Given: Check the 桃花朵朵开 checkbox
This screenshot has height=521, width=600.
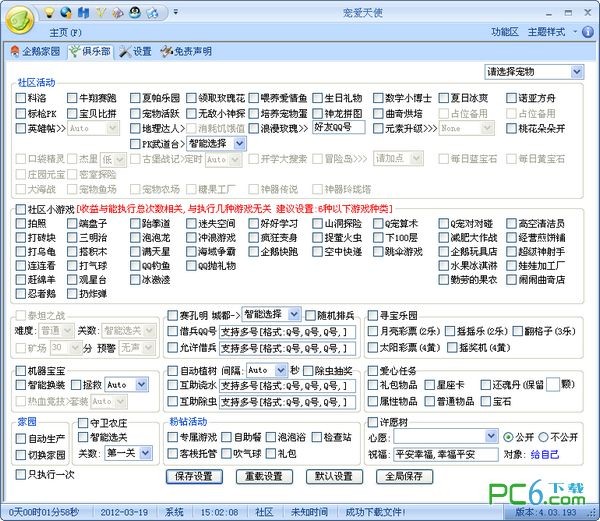Looking at the screenshot, I should 511,129.
